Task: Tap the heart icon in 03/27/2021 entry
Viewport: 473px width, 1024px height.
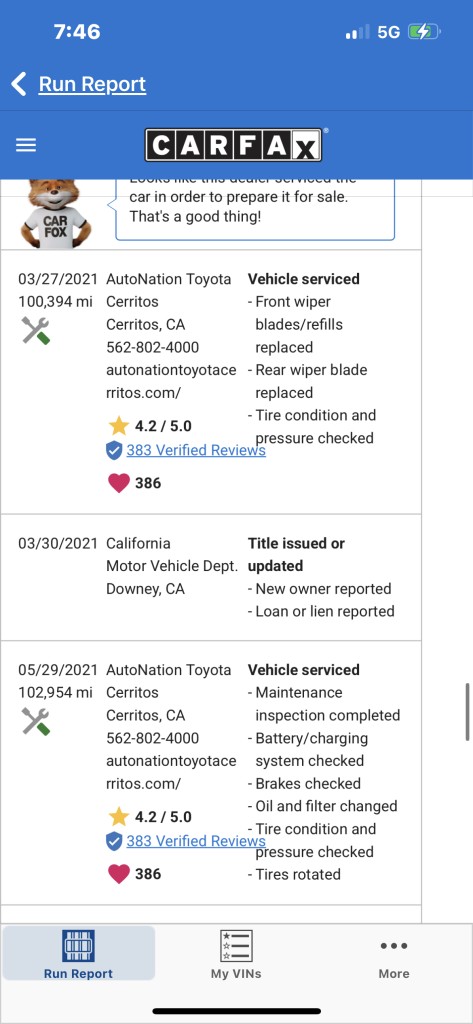Action: pos(118,483)
